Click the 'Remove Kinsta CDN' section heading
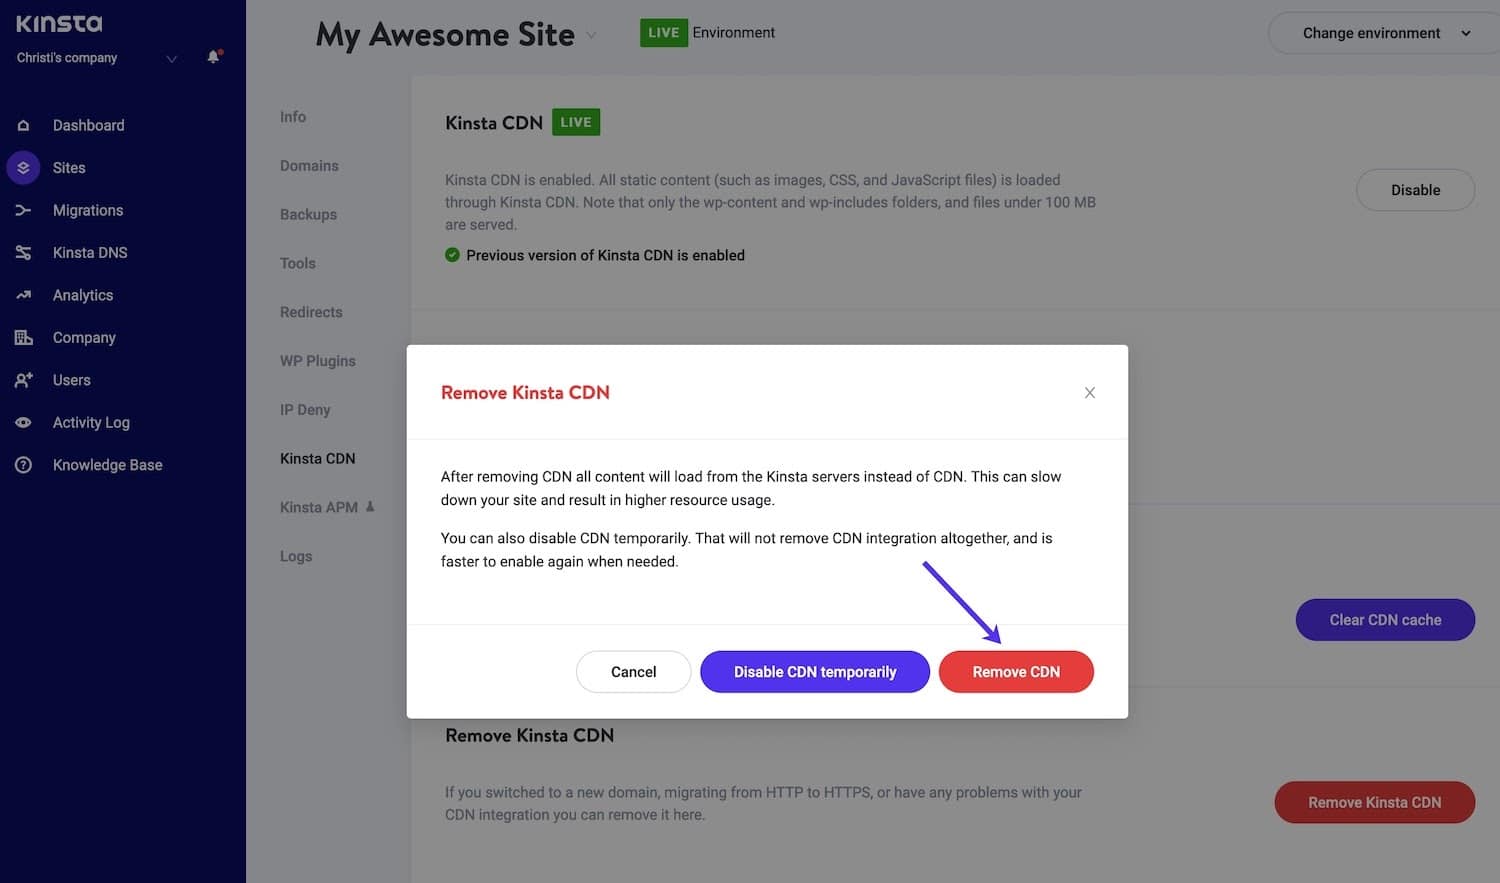1500x883 pixels. [529, 735]
